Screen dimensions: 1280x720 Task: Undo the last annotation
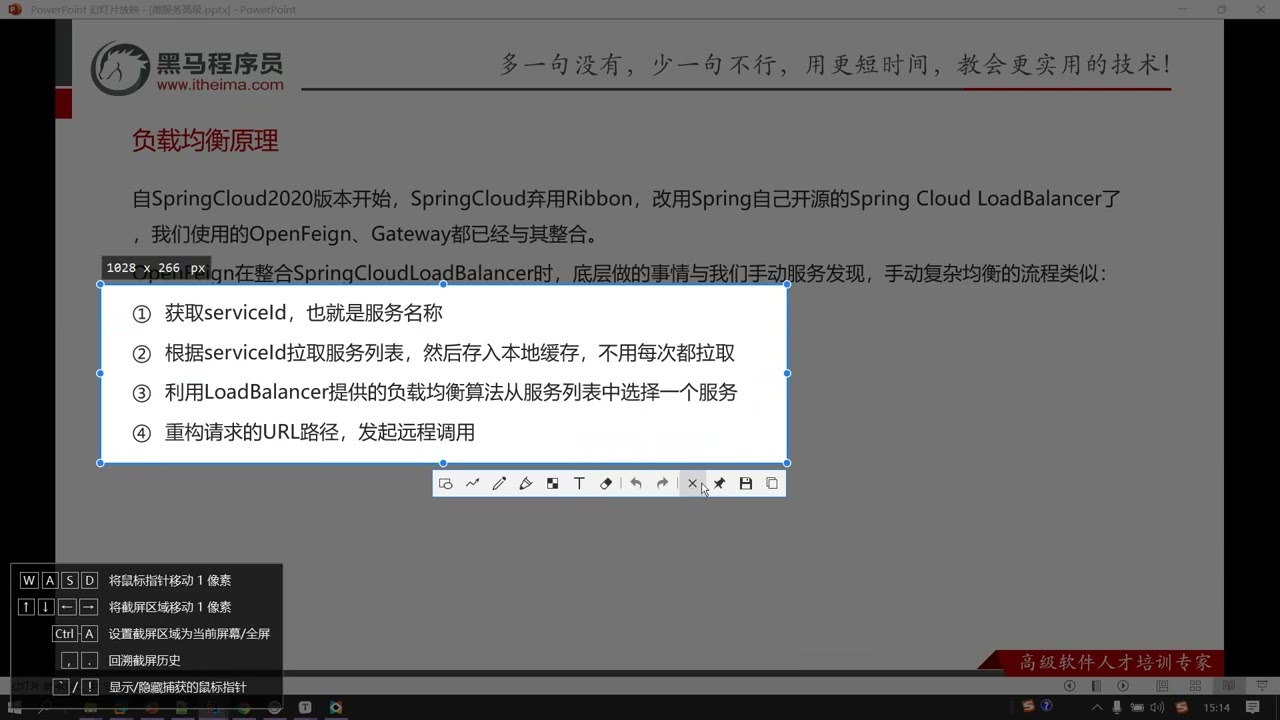click(x=635, y=484)
